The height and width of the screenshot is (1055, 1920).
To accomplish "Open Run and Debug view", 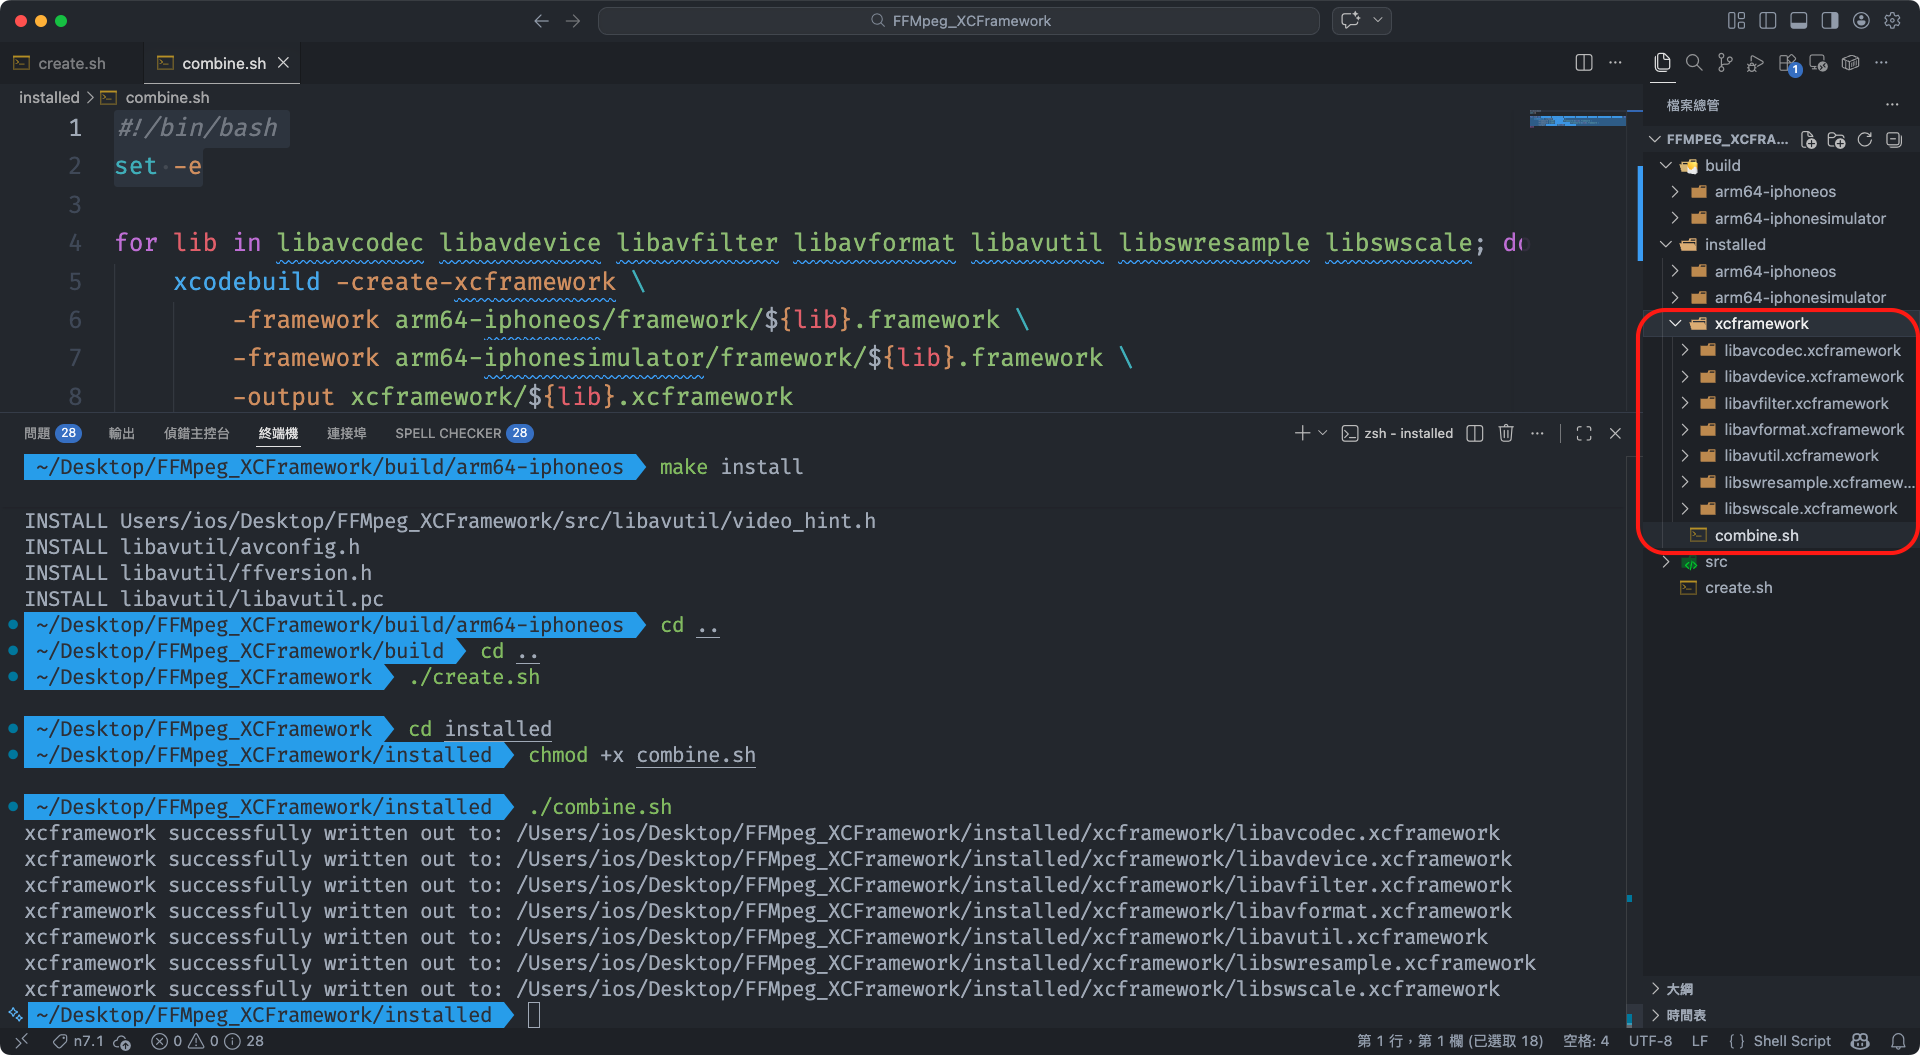I will (1756, 63).
